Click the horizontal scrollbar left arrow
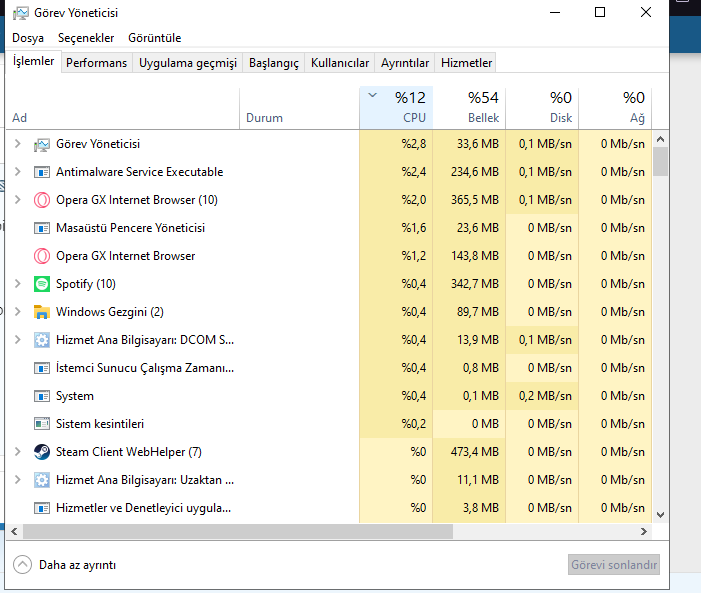701x593 pixels. point(14,531)
